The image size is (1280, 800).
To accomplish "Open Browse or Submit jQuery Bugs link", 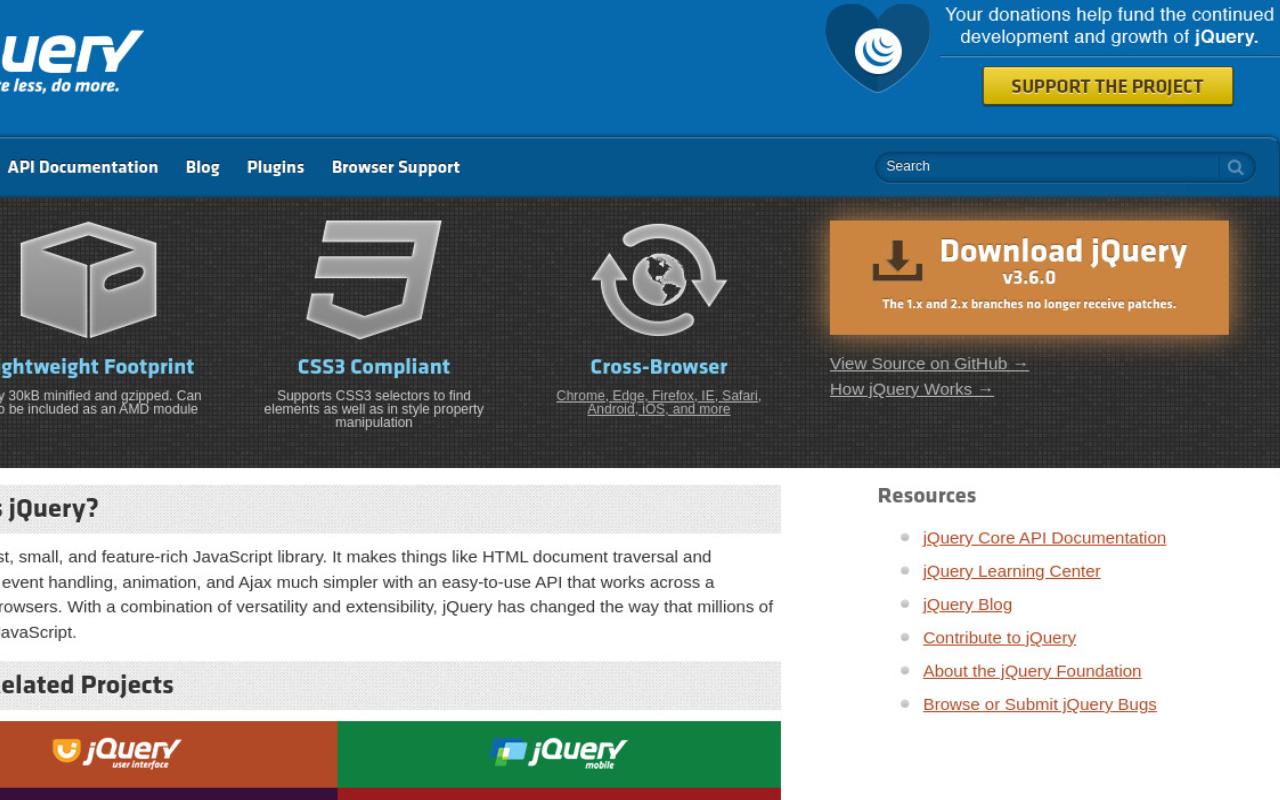I will 1039,704.
